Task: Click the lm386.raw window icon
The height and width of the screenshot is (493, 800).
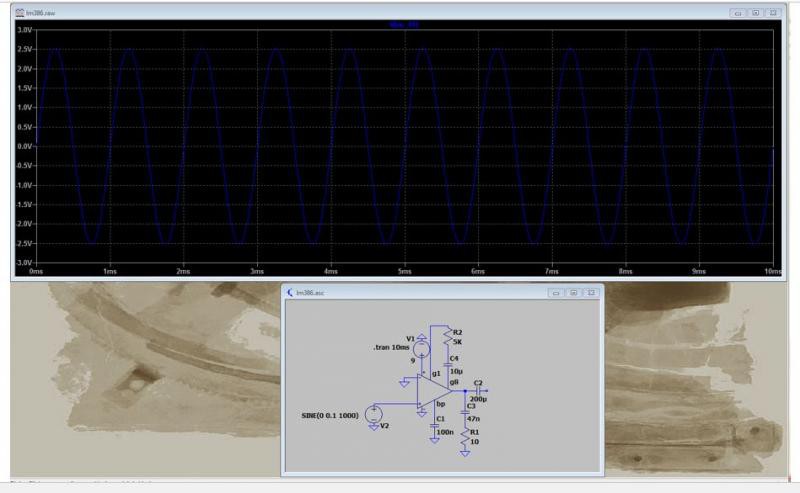Action: coord(22,14)
